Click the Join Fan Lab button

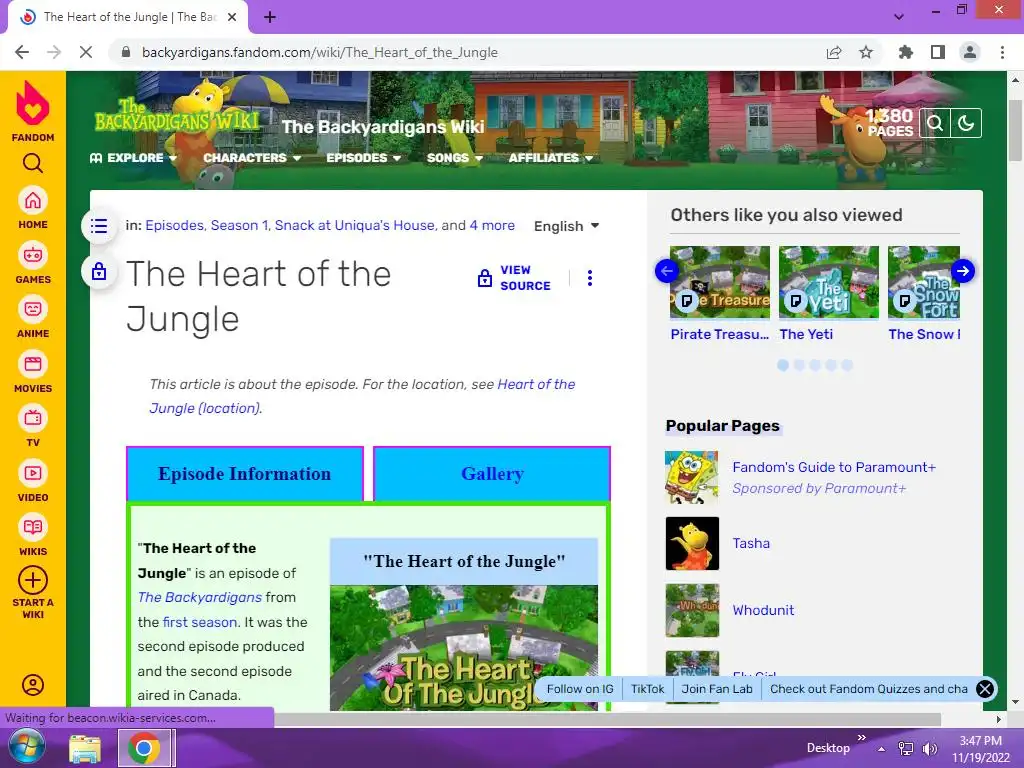(x=716, y=689)
